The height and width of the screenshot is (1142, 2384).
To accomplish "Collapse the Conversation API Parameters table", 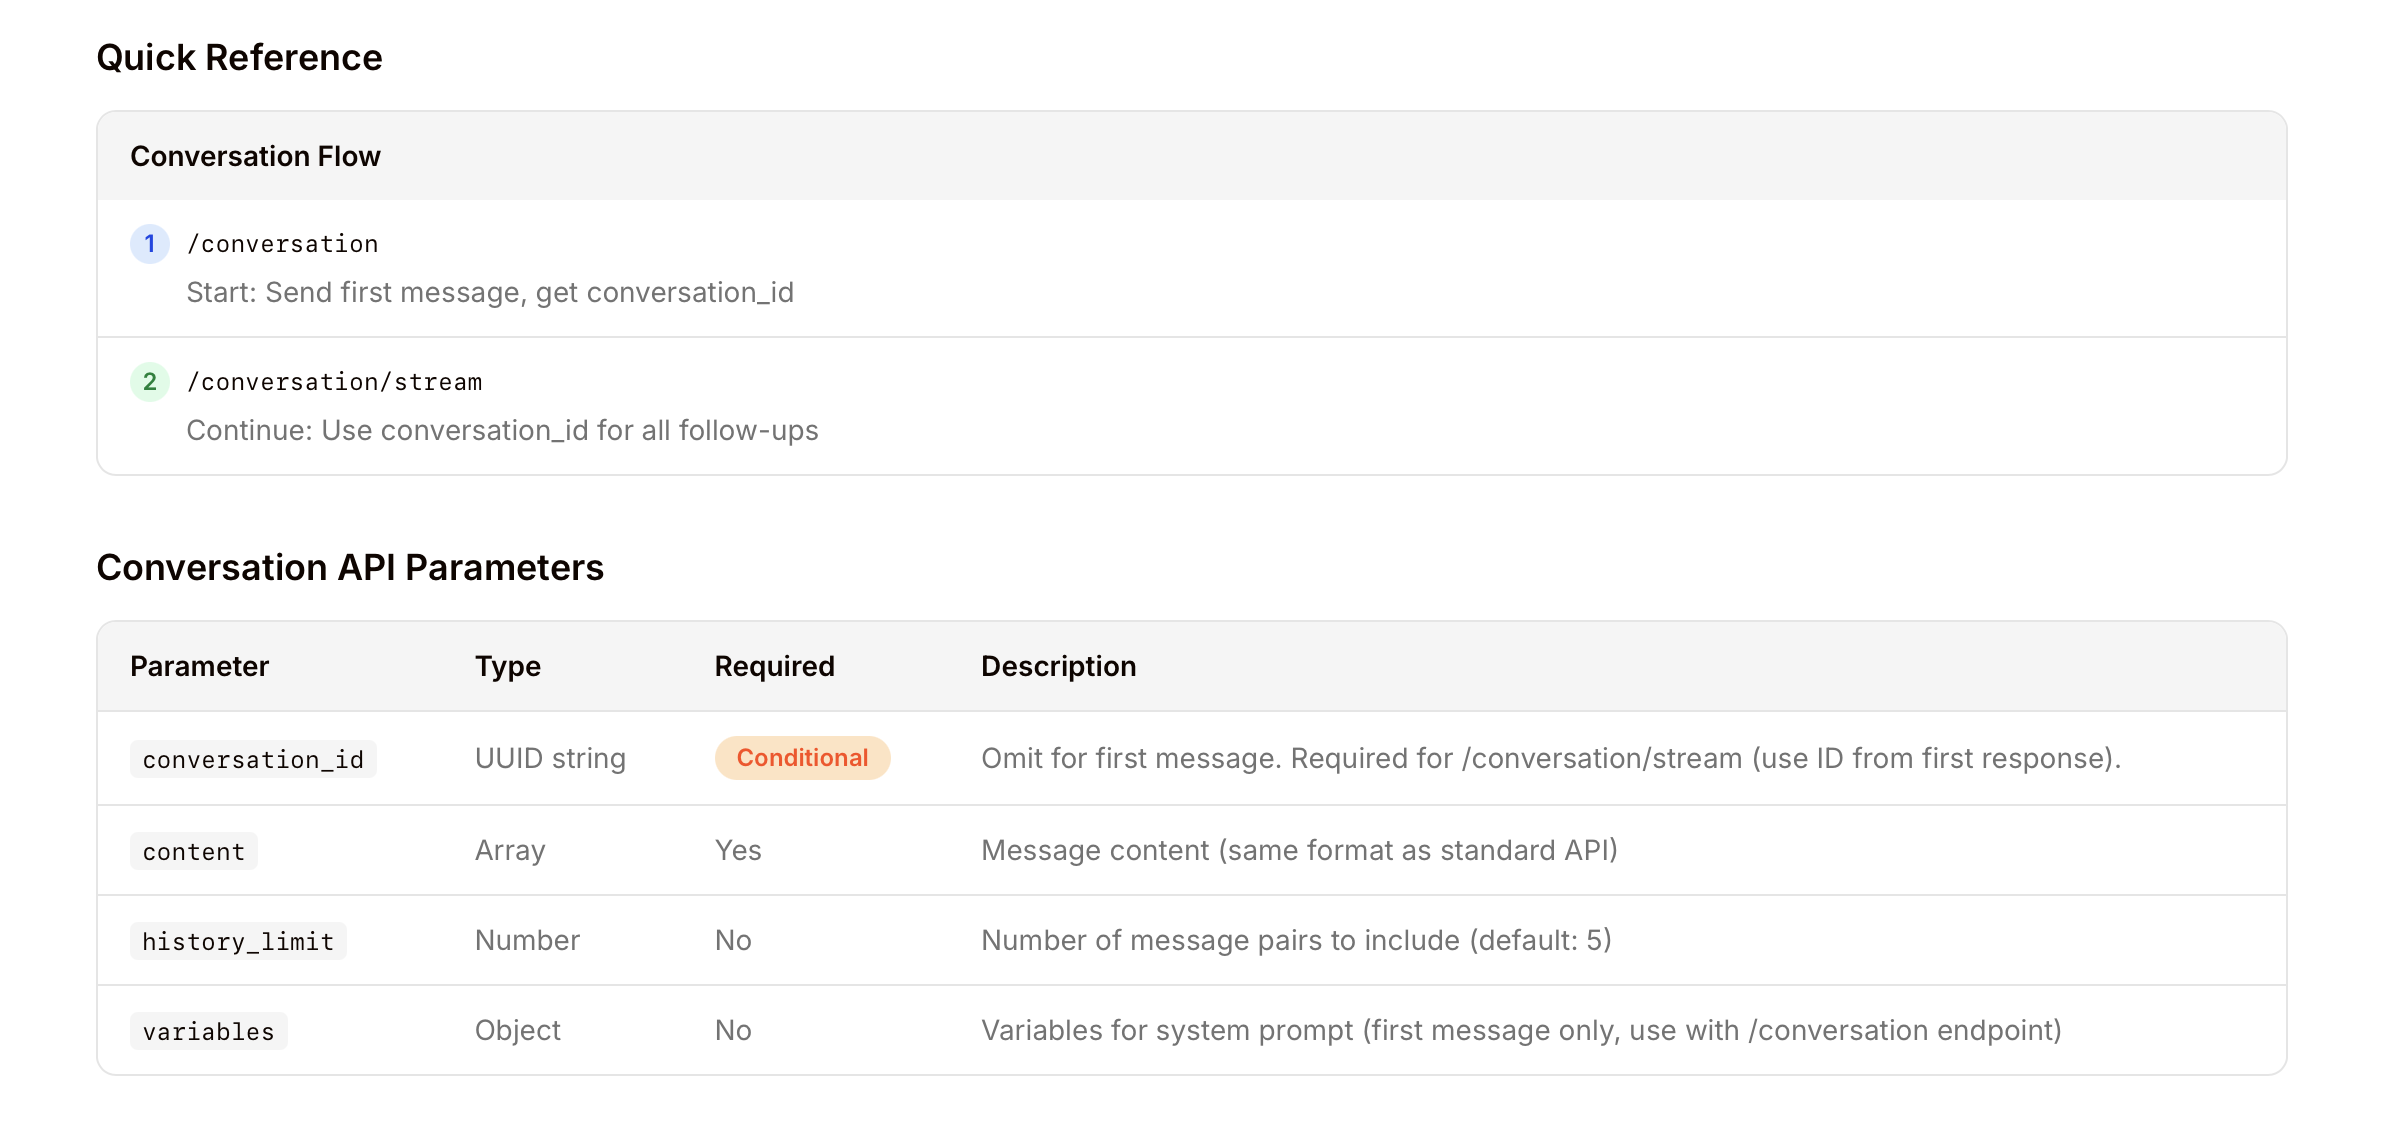I will (x=350, y=567).
